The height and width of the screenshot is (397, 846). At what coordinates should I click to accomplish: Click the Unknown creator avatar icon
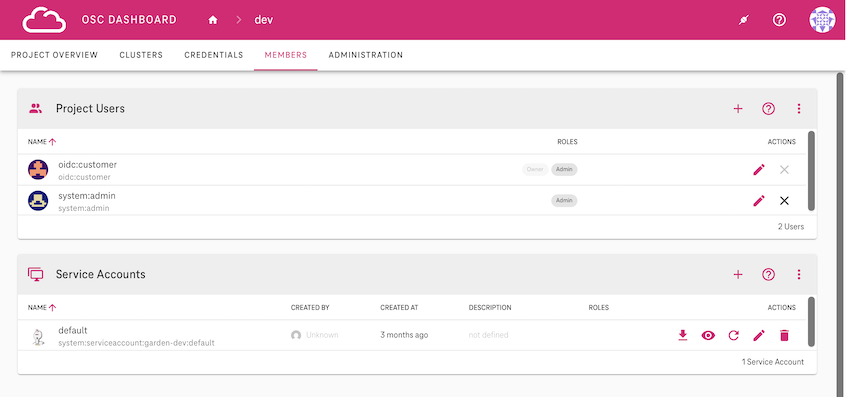pos(296,335)
